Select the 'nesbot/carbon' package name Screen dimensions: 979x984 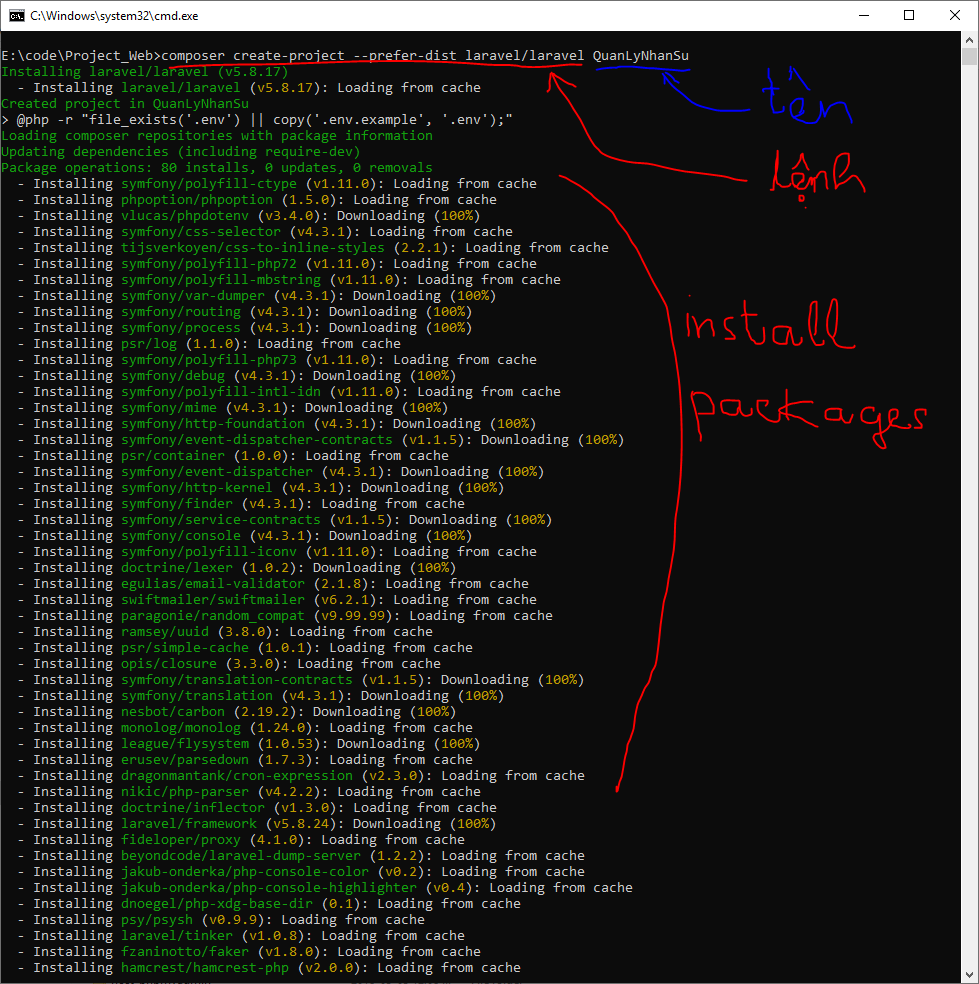click(173, 712)
